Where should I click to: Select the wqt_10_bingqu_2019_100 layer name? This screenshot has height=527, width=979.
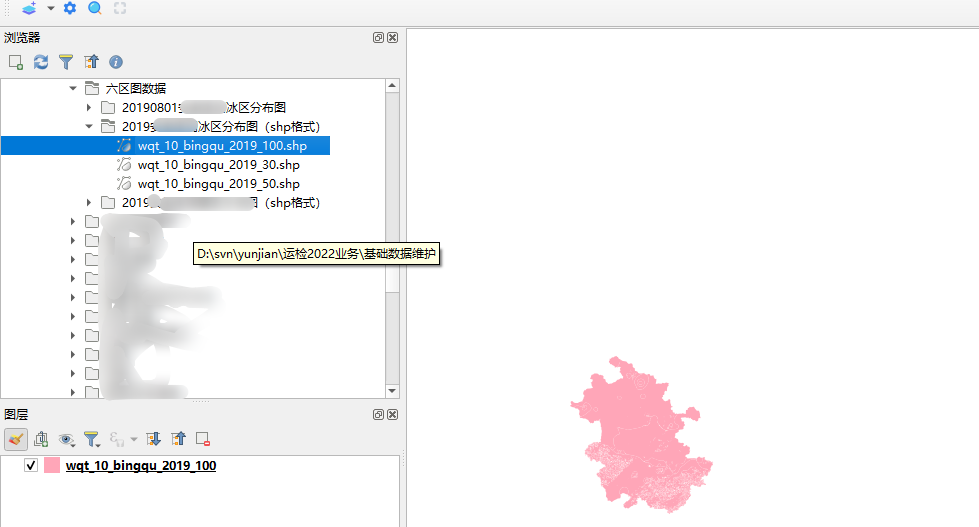point(141,466)
